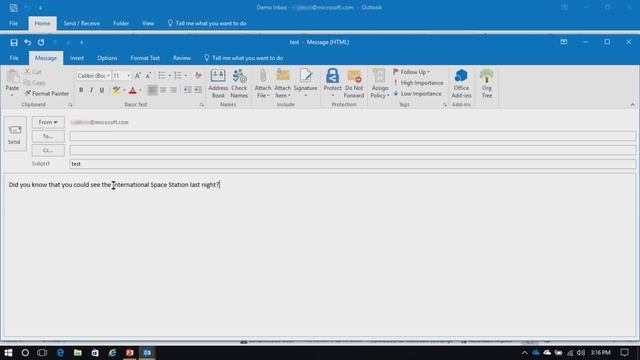Screen dimensions: 640x360
Task: Toggle underline formatting
Action: [x=102, y=90]
